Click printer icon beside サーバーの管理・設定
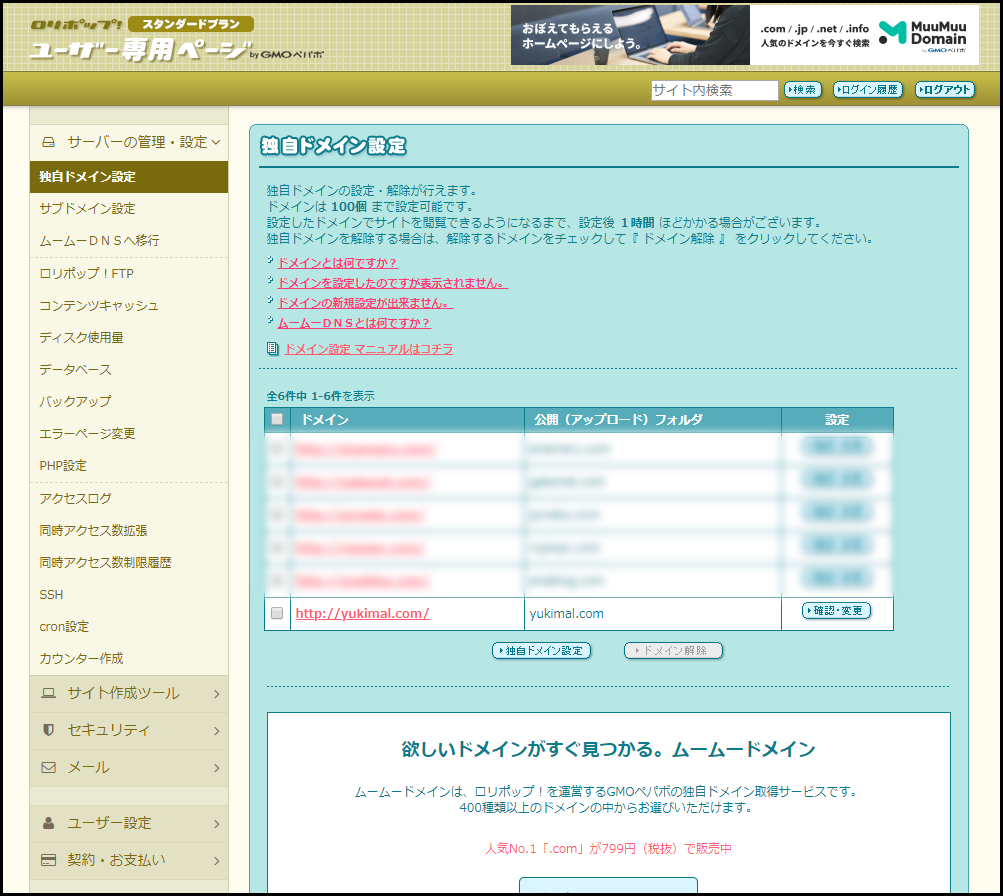 pyautogui.click(x=48, y=142)
